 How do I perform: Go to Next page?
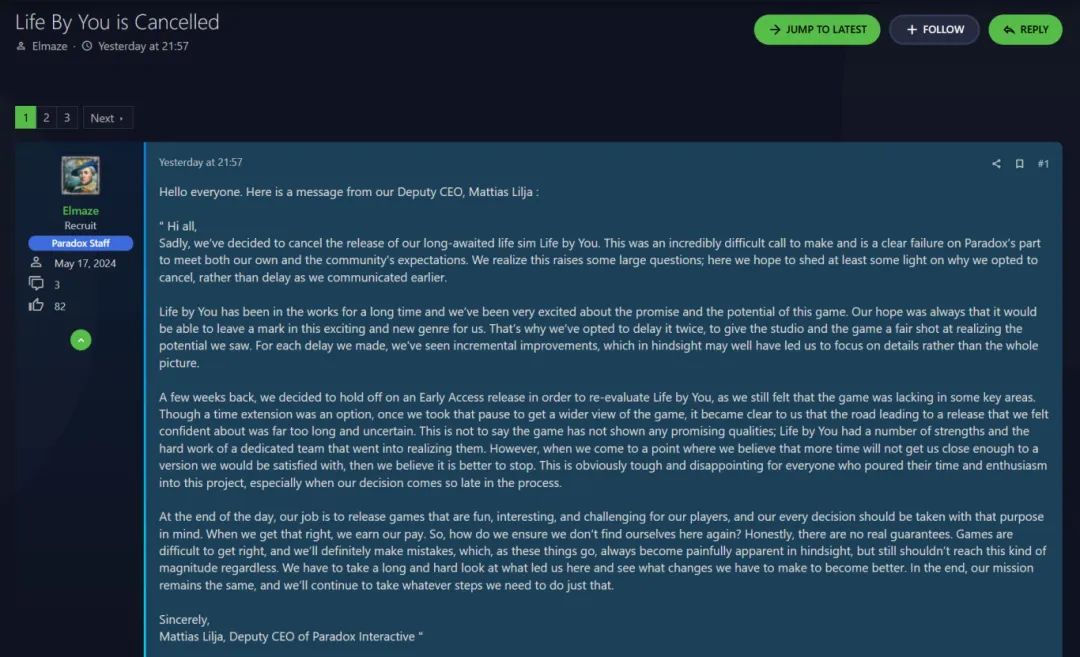[x=107, y=118]
